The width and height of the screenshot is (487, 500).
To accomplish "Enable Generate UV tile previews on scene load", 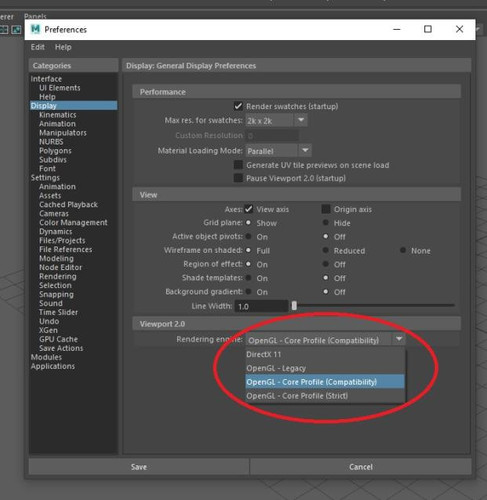I will 238,165.
